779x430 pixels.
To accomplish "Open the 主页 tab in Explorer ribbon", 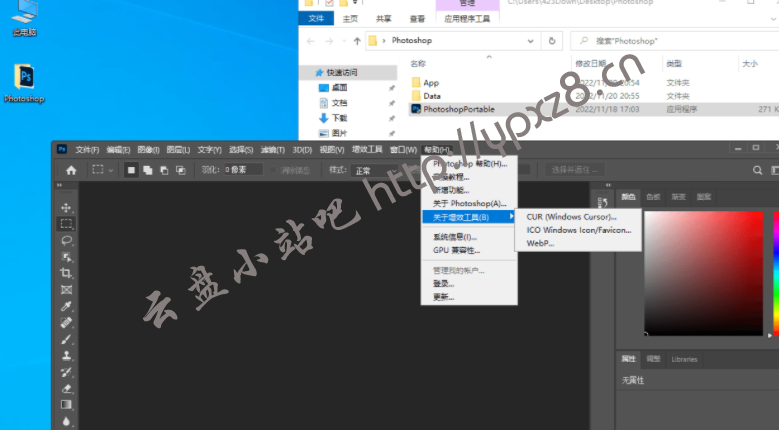I will tap(350, 19).
